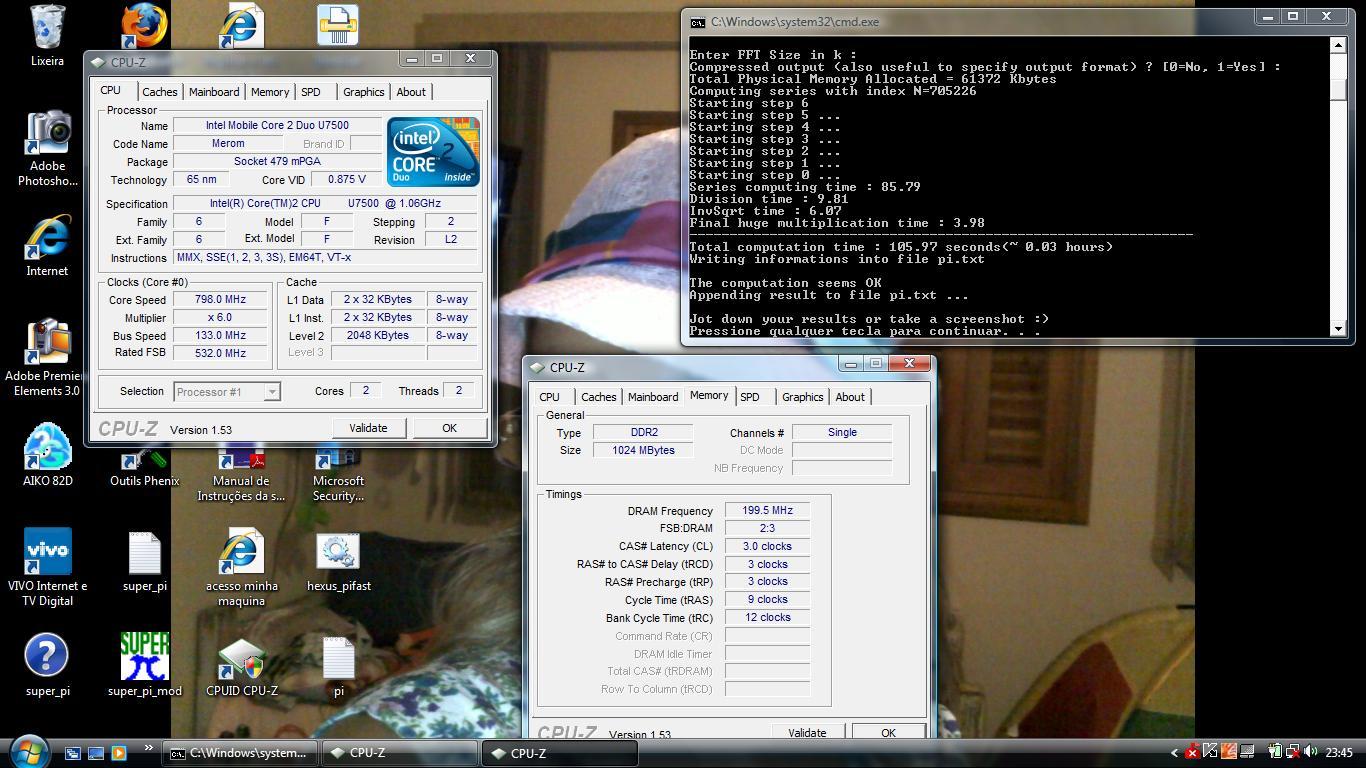Click the red security alert tray icon
This screenshot has height=768, width=1366.
(x=1192, y=752)
